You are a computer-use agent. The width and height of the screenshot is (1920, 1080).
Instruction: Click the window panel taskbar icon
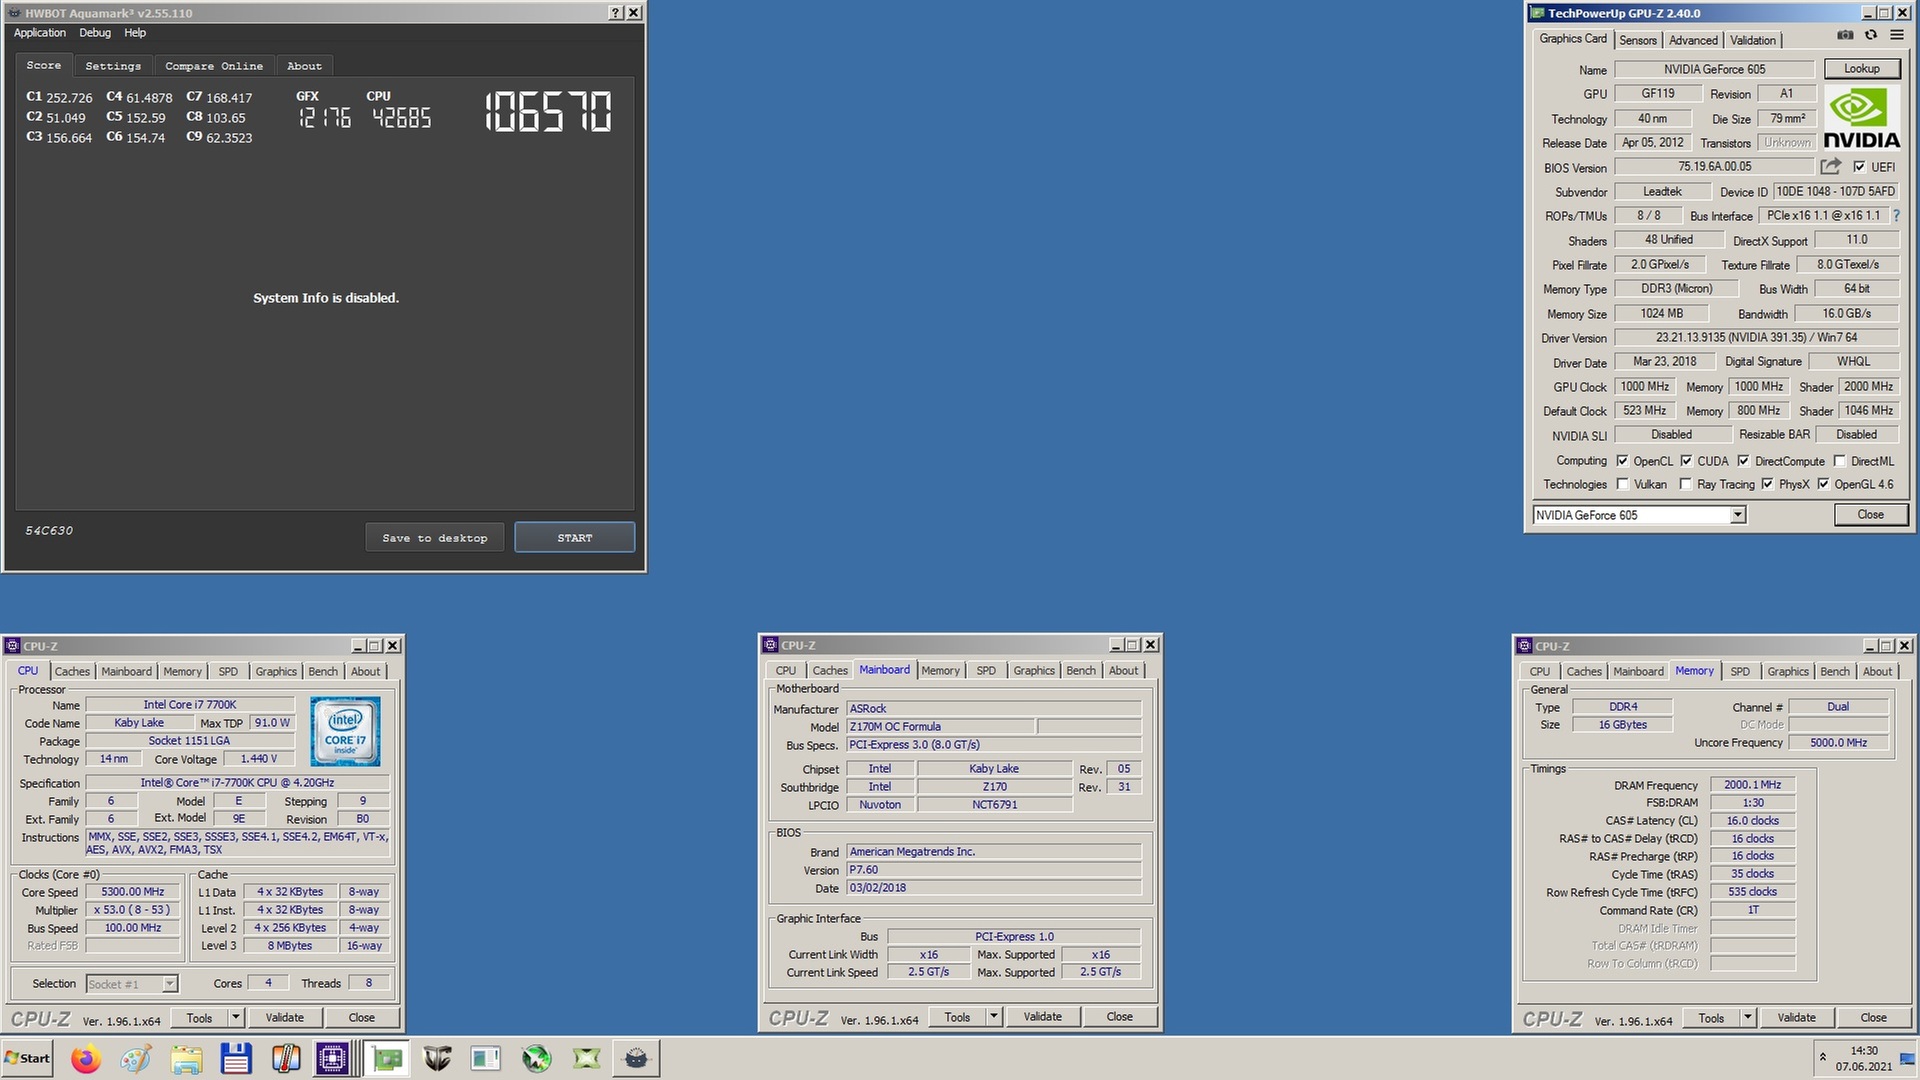(486, 1058)
